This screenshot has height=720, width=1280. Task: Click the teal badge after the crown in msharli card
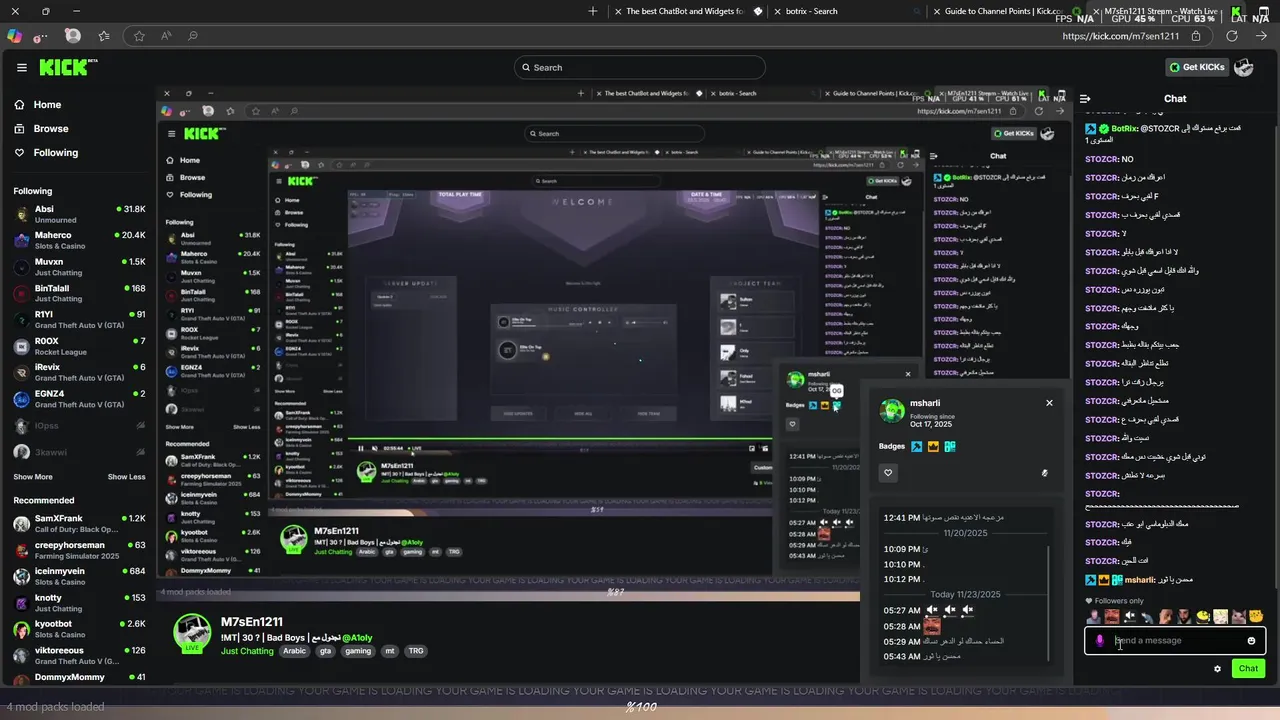[949, 446]
